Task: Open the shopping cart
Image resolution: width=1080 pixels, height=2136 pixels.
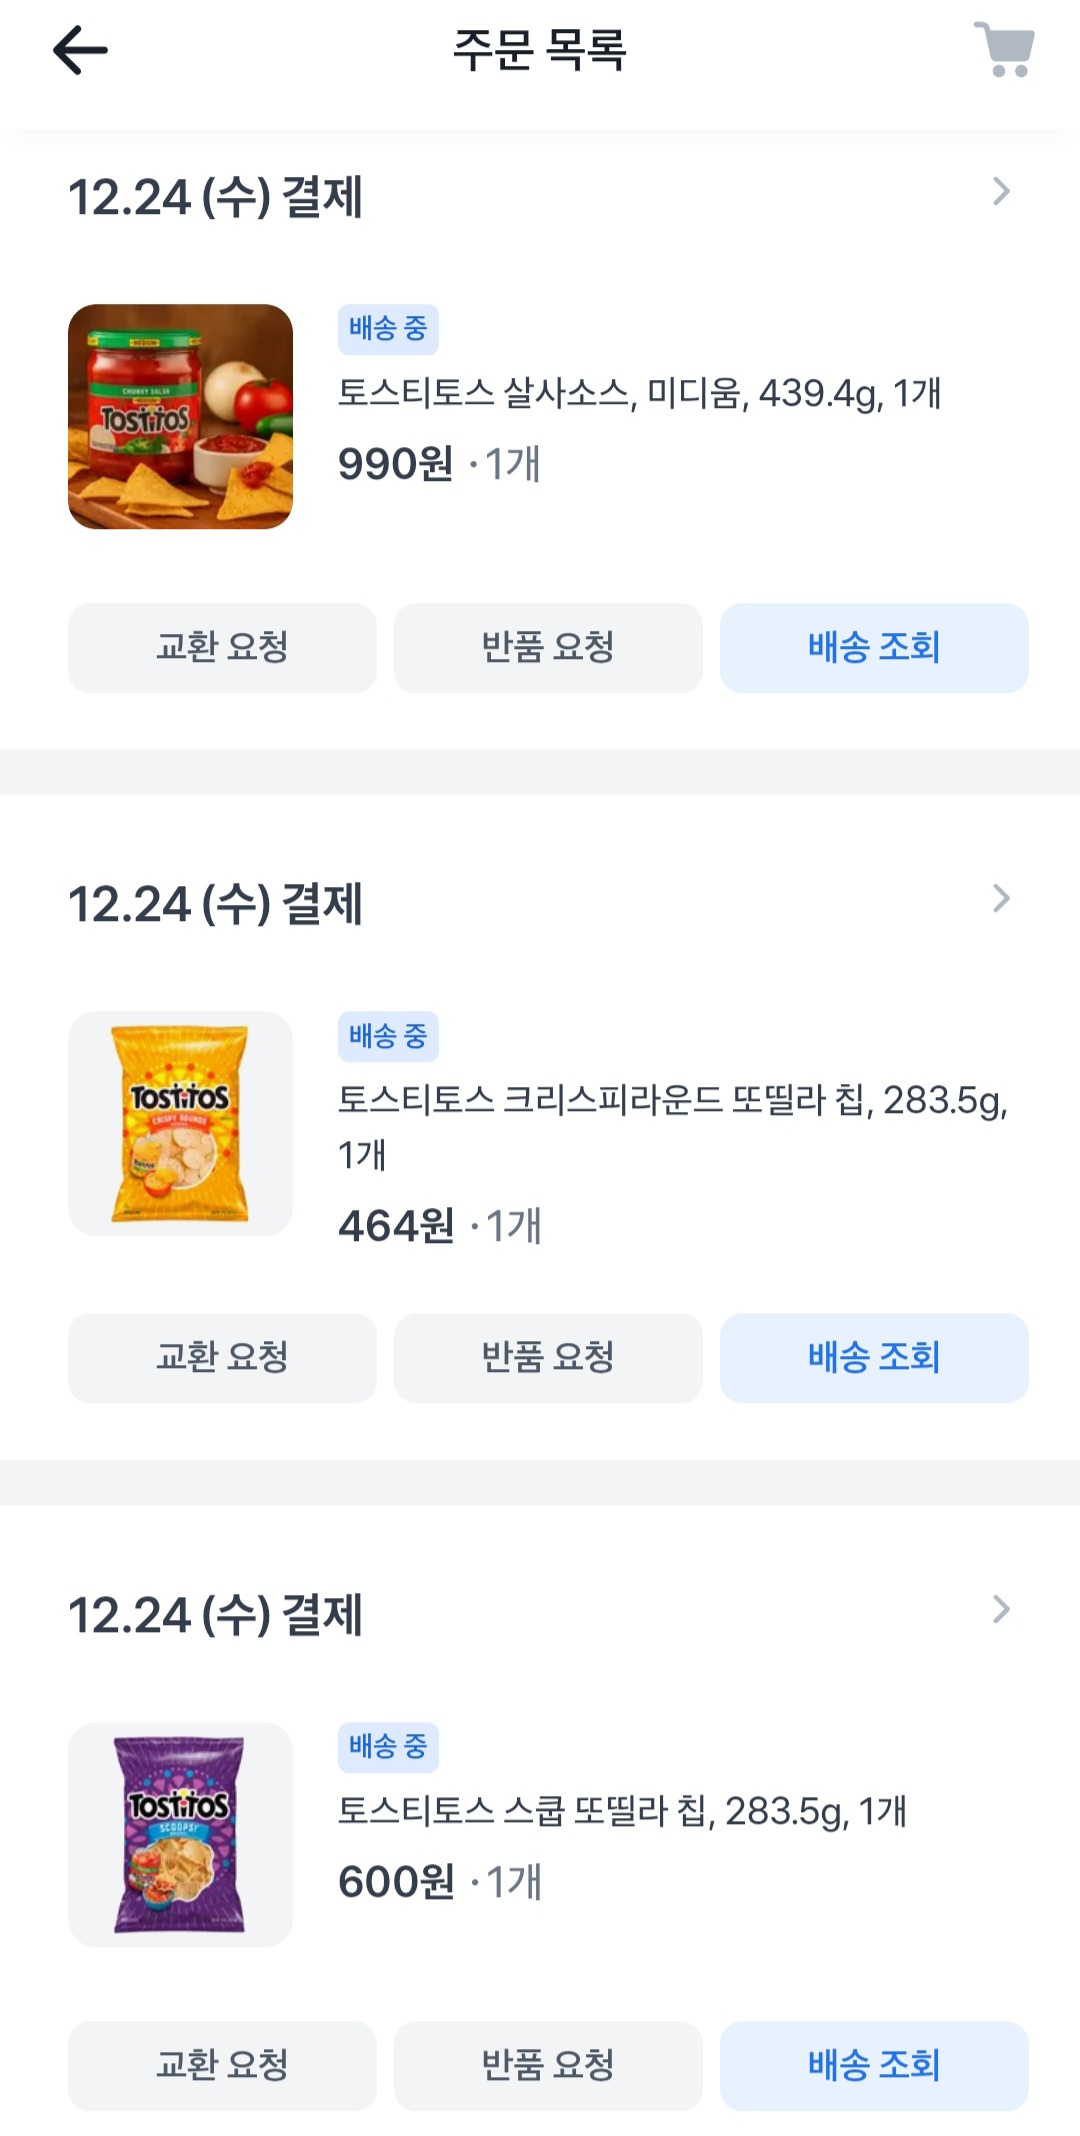Action: (x=1004, y=50)
